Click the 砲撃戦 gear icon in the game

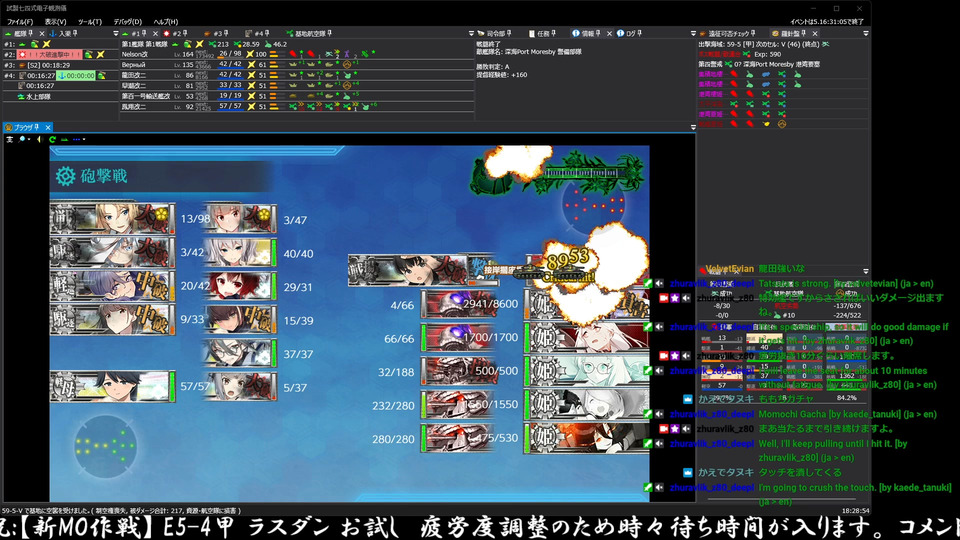tap(66, 176)
